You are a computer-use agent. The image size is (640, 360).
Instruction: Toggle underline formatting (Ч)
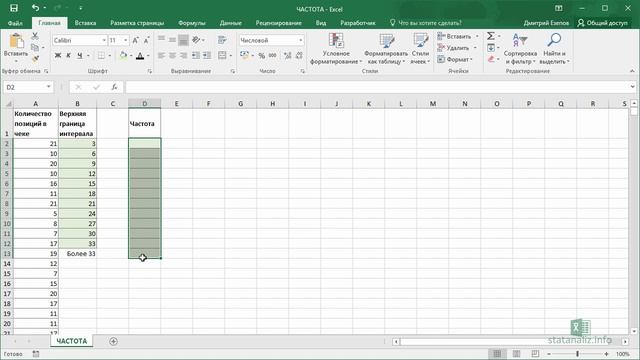click(79, 56)
